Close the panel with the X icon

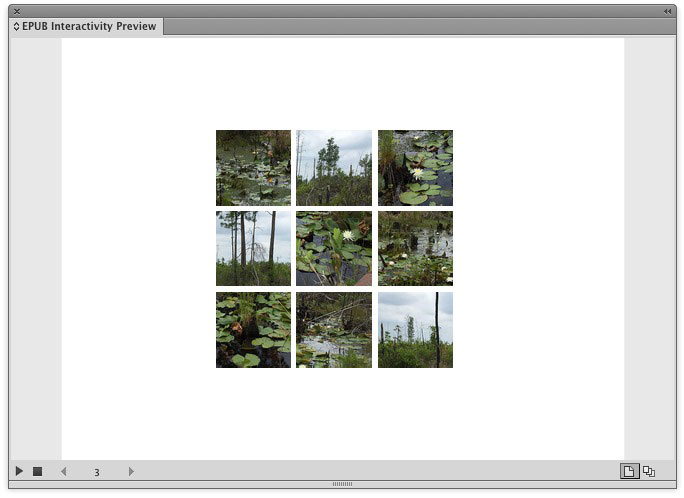click(x=17, y=11)
